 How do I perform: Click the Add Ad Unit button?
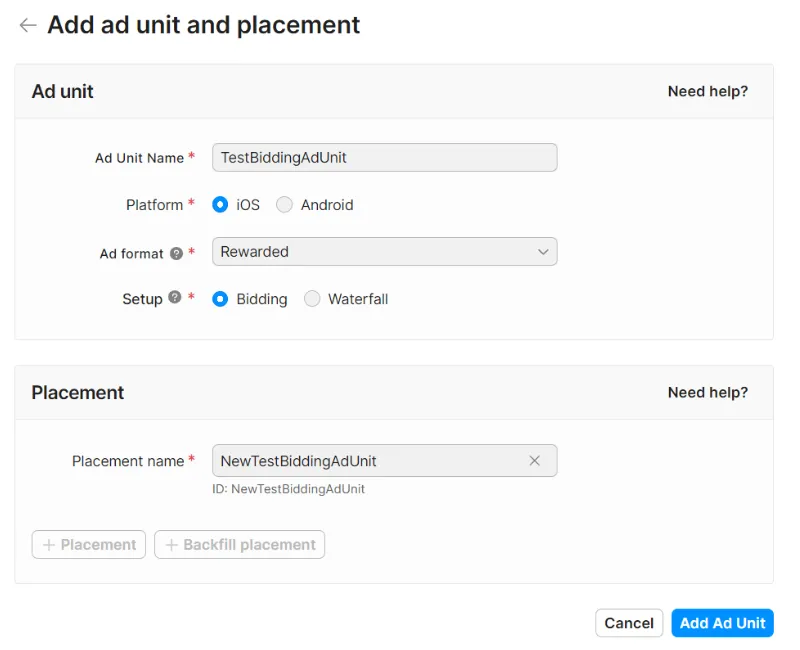[x=722, y=622]
